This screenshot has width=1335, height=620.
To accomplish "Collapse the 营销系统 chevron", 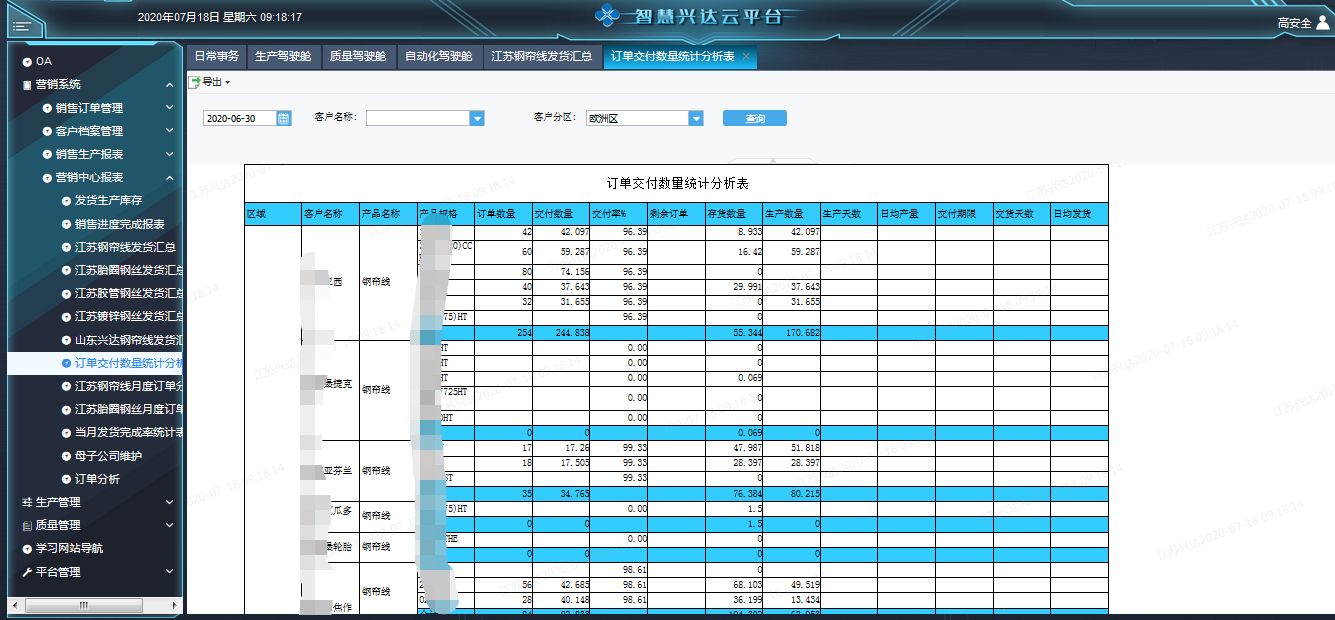I will (170, 84).
